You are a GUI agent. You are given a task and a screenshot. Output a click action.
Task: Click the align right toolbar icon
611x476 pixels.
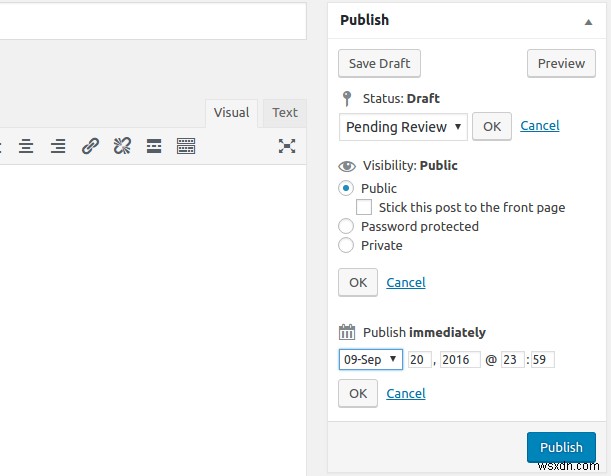coord(58,146)
